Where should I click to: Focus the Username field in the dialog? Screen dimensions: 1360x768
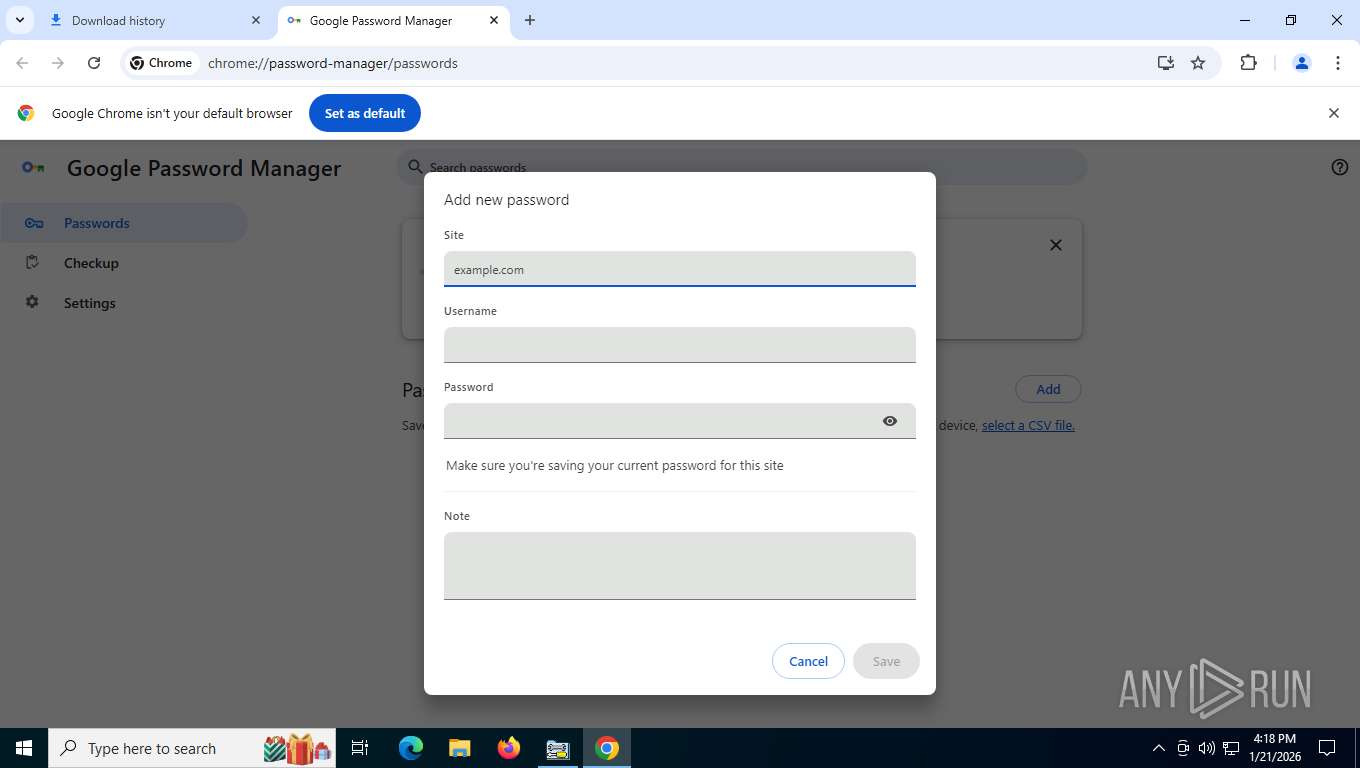coord(680,345)
